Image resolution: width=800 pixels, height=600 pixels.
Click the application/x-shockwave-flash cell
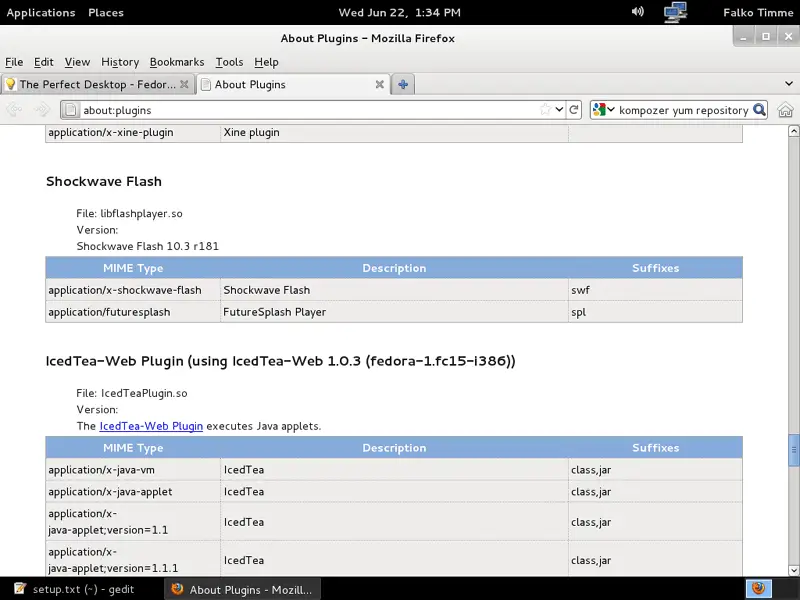pyautogui.click(x=133, y=290)
